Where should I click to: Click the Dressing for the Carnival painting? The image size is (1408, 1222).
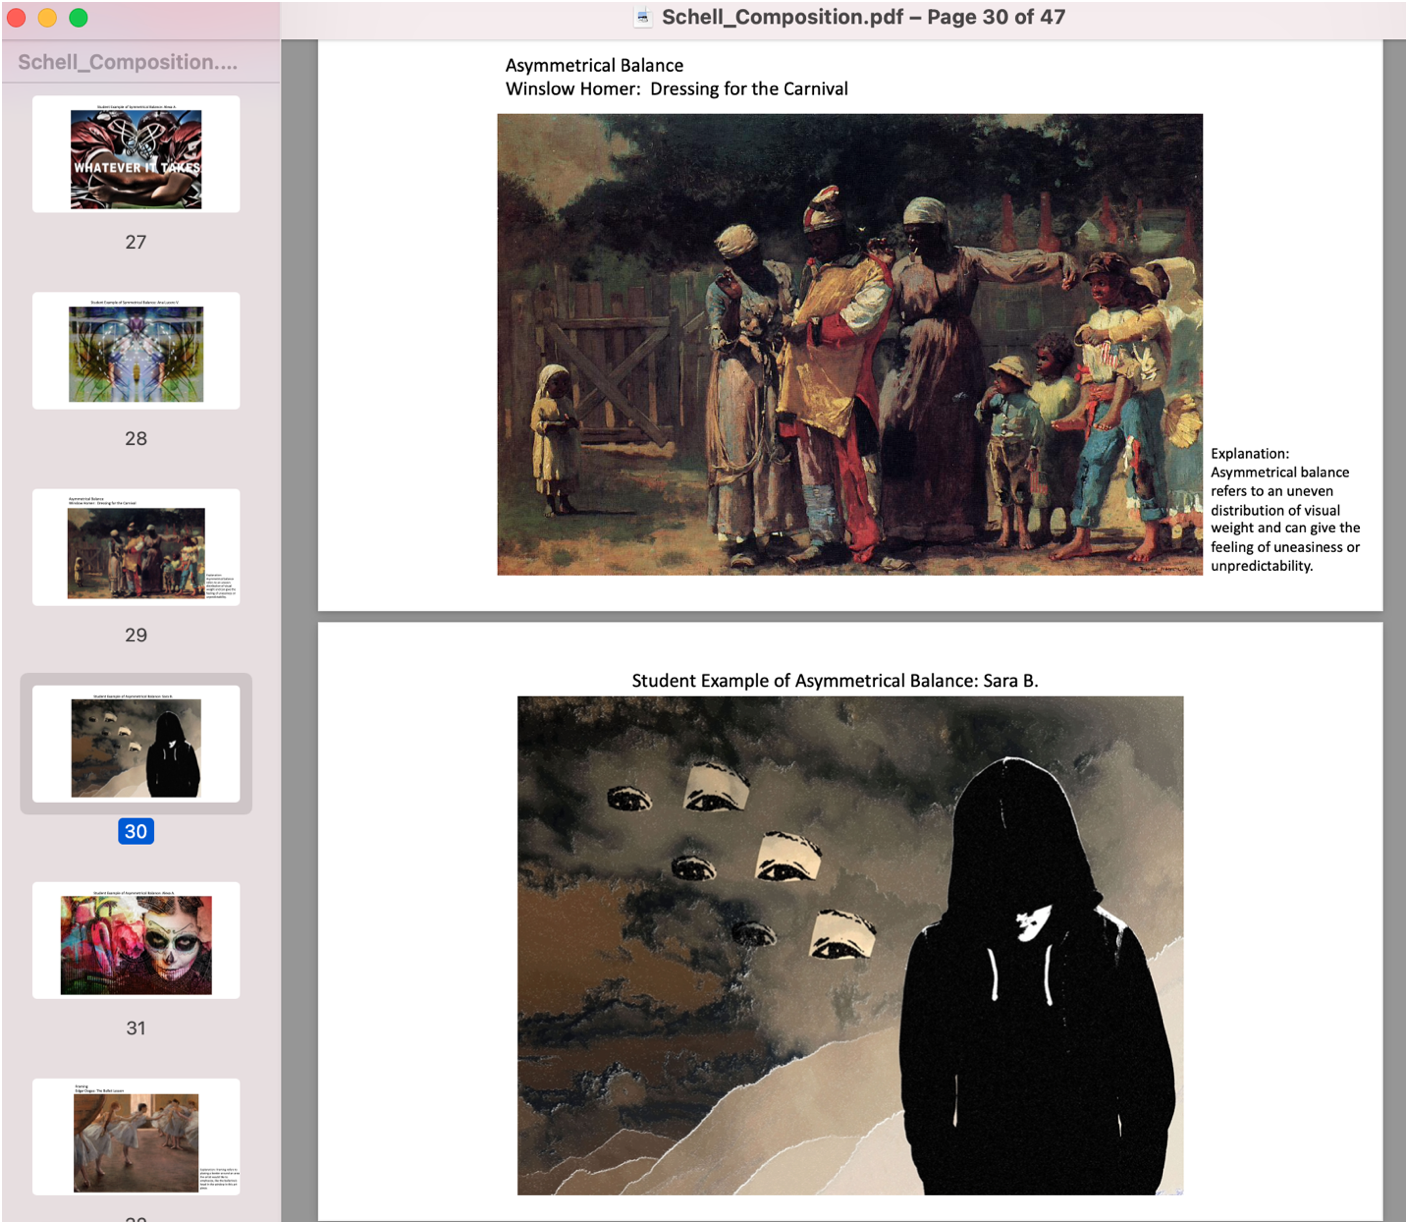(850, 343)
